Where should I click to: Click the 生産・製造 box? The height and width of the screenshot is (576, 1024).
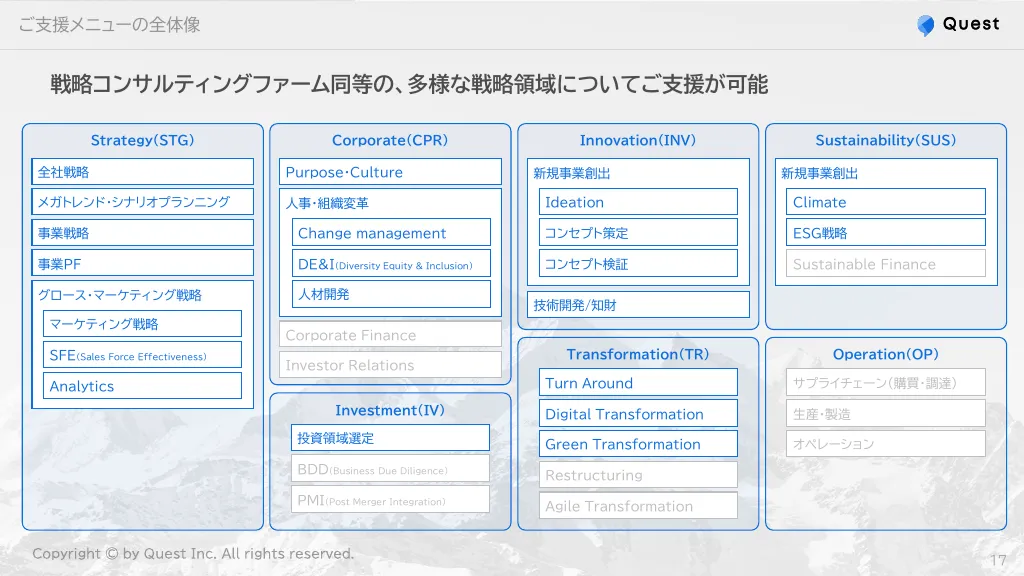tap(886, 413)
